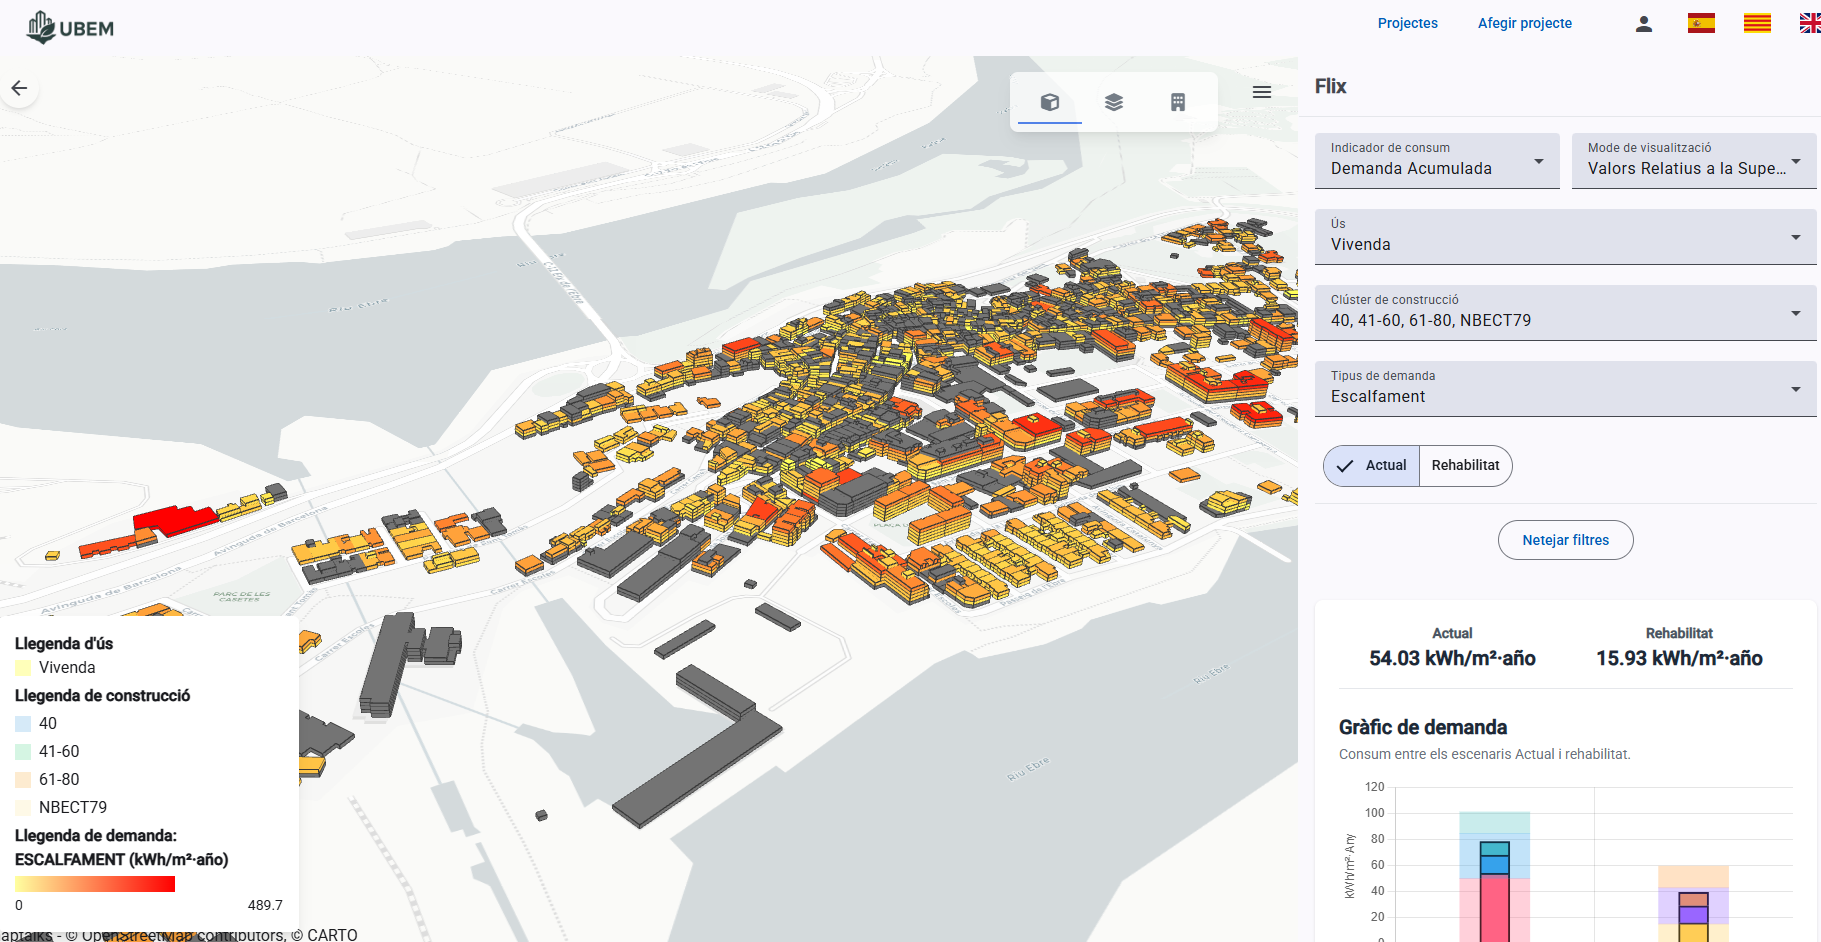Screen dimensions: 1821x942
Task: Open the building view tab
Action: coord(1178,102)
